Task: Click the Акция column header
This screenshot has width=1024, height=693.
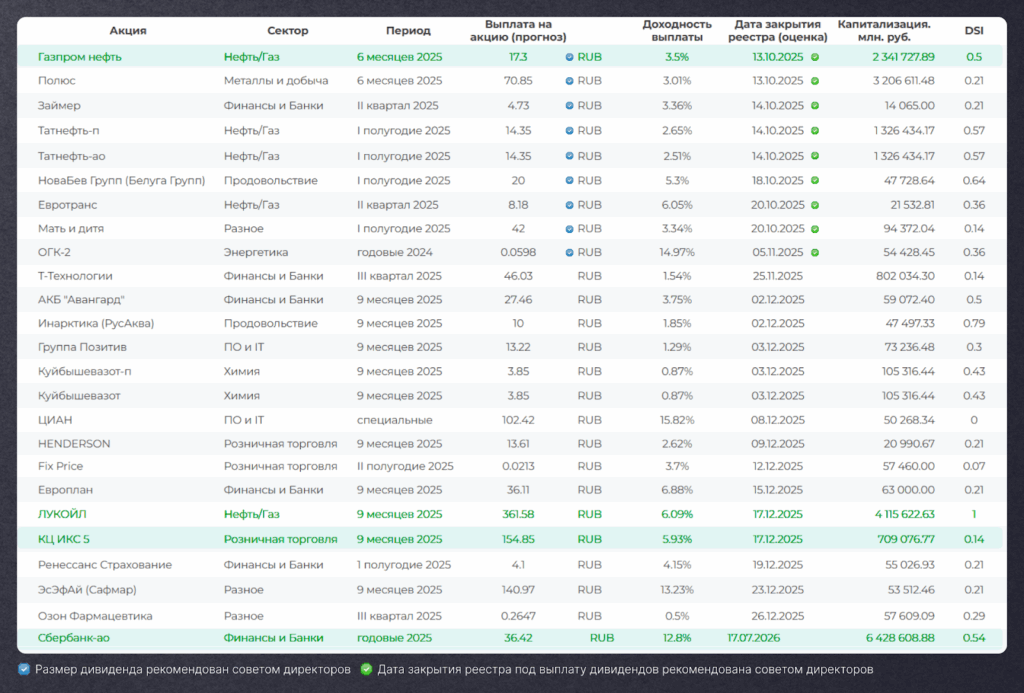Action: [x=127, y=31]
